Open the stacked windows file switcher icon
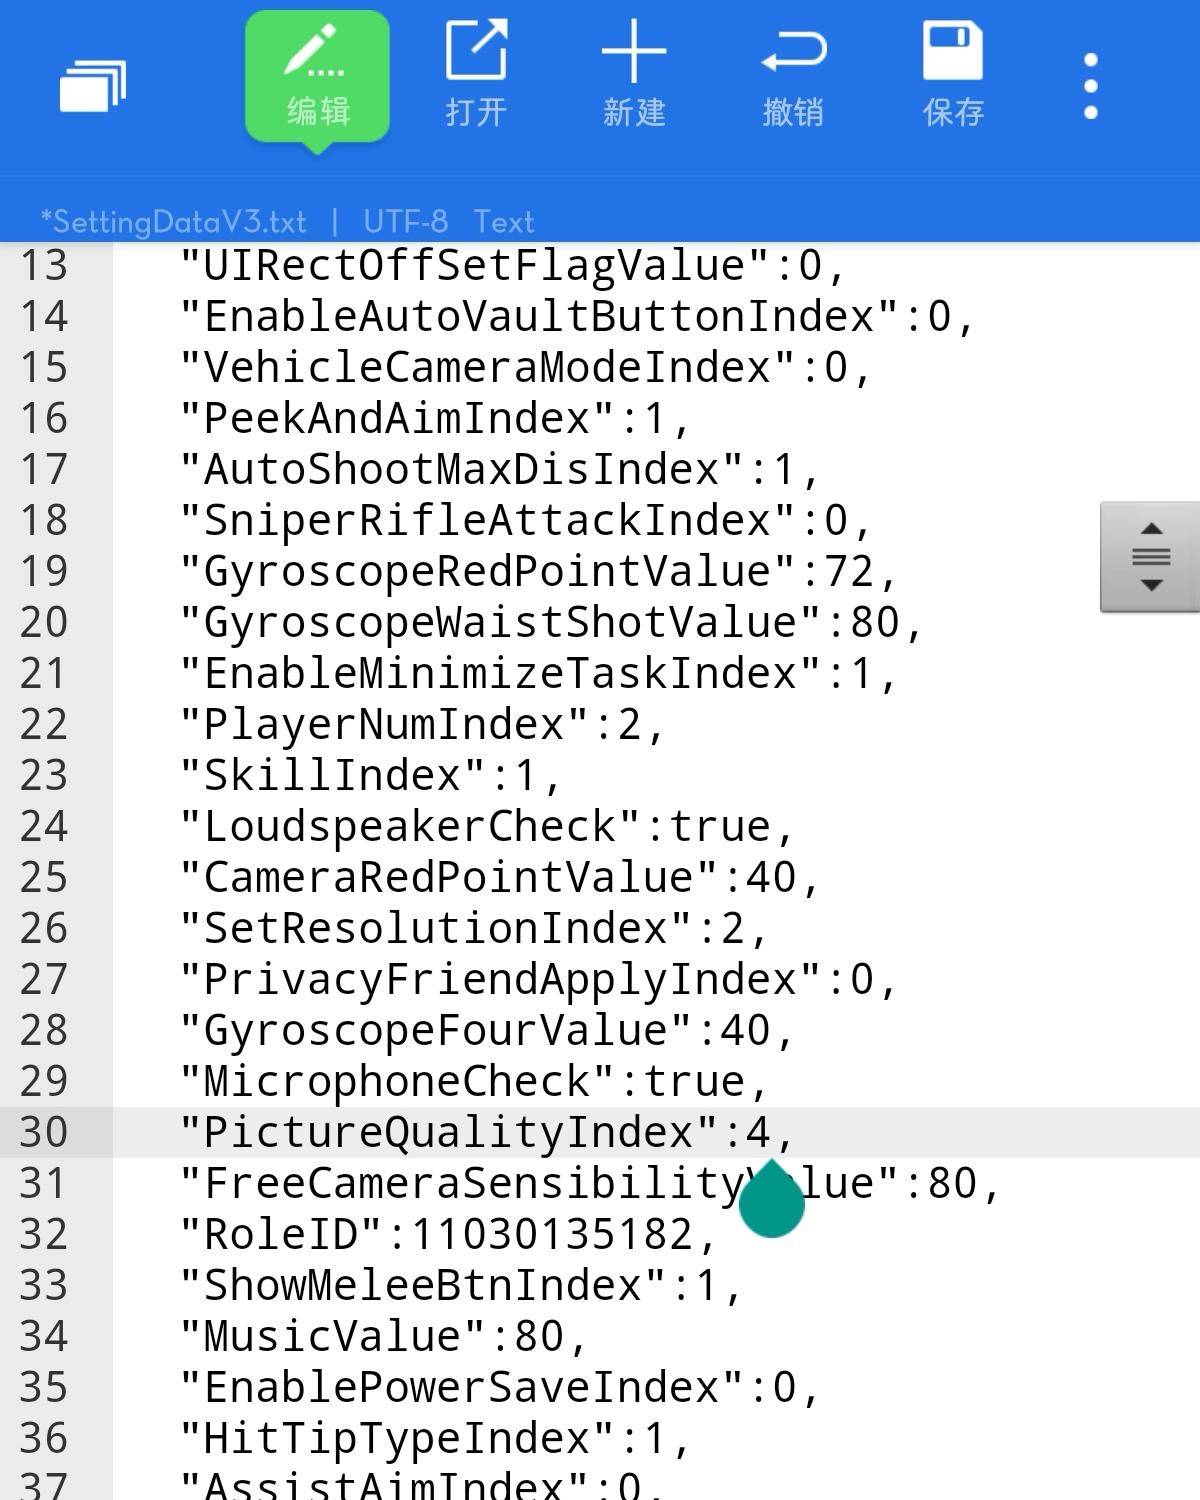 pos(93,86)
